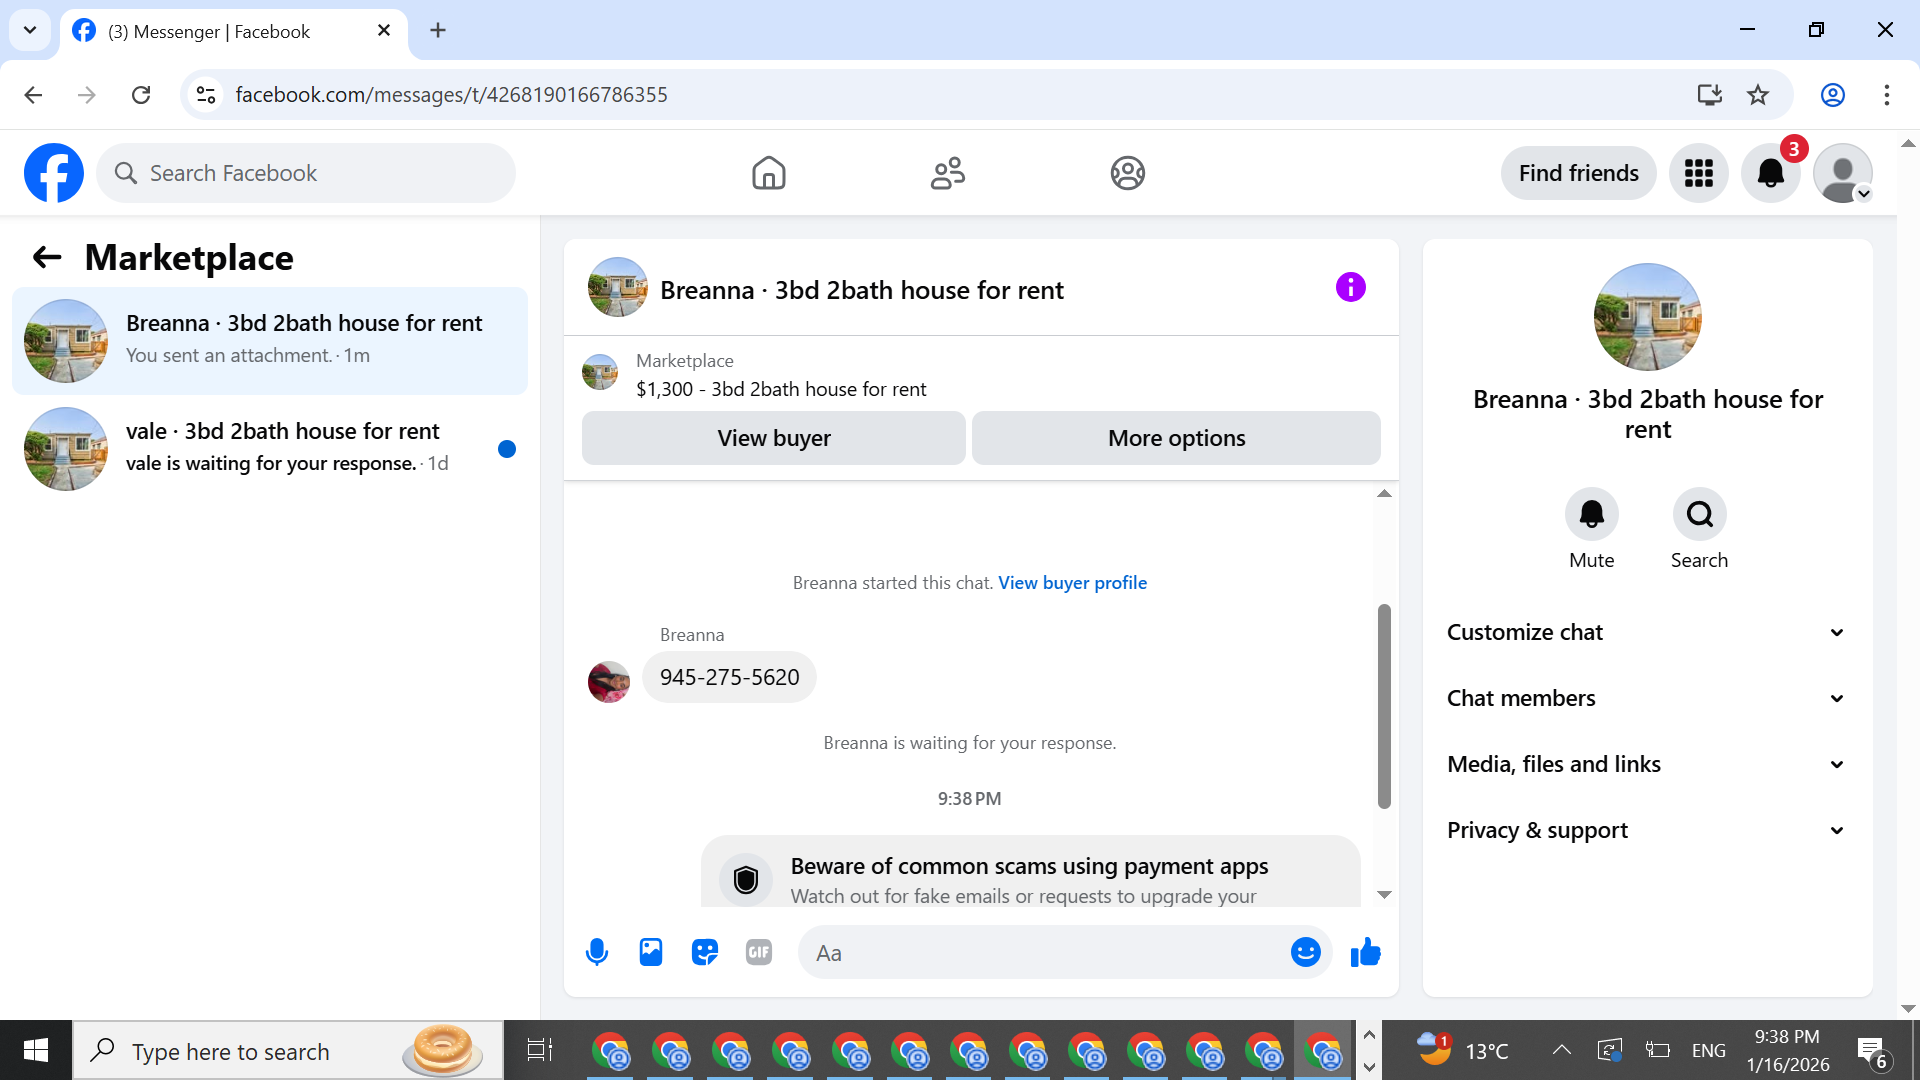The image size is (1920, 1080).
Task: Go to Facebook Home tab
Action: [x=768, y=173]
